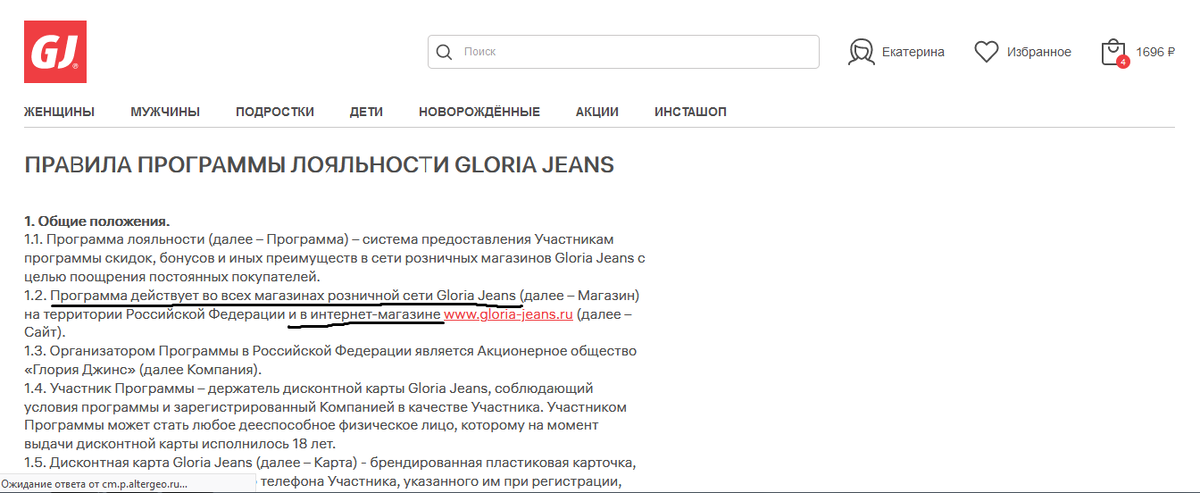
Task: Click the search magnifier icon
Action: click(x=445, y=51)
